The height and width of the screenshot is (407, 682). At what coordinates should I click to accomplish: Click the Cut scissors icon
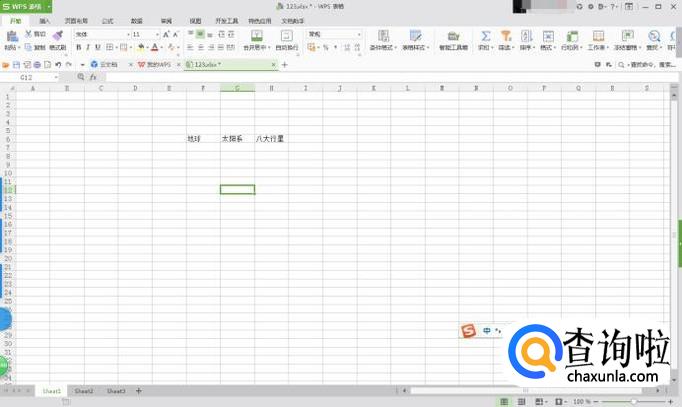click(29, 34)
